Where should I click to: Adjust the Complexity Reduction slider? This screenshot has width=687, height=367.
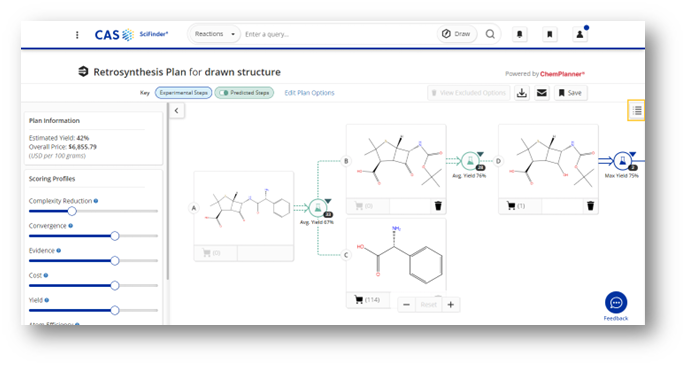coord(72,211)
